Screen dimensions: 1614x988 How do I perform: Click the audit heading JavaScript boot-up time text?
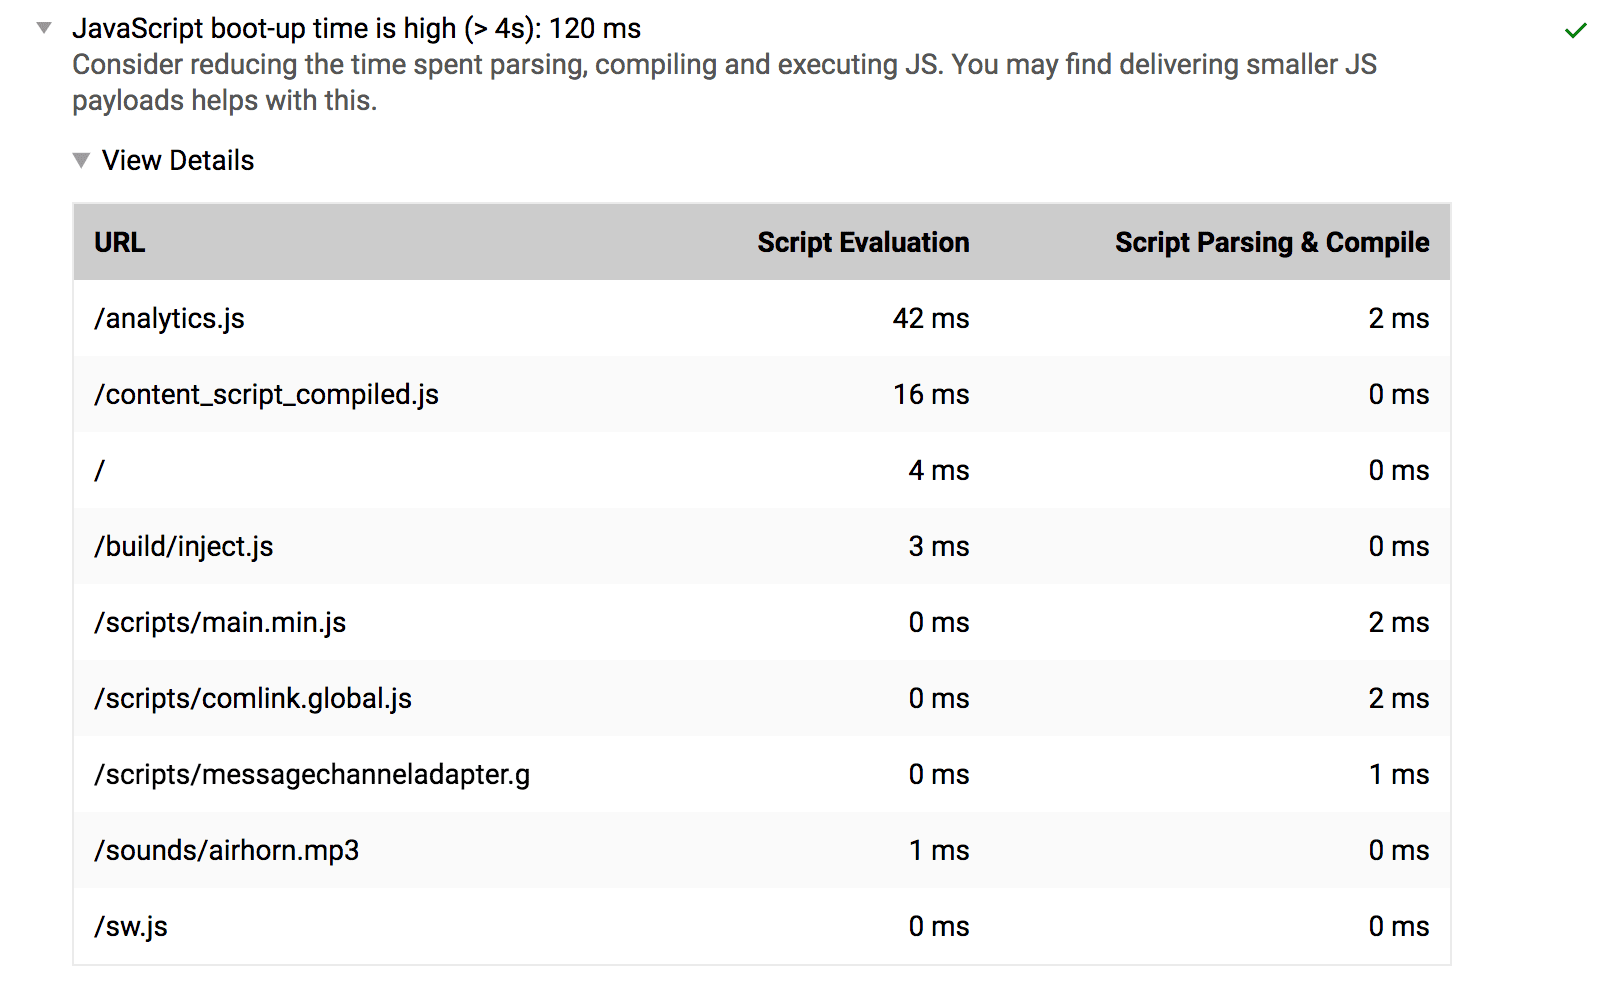coord(356,28)
